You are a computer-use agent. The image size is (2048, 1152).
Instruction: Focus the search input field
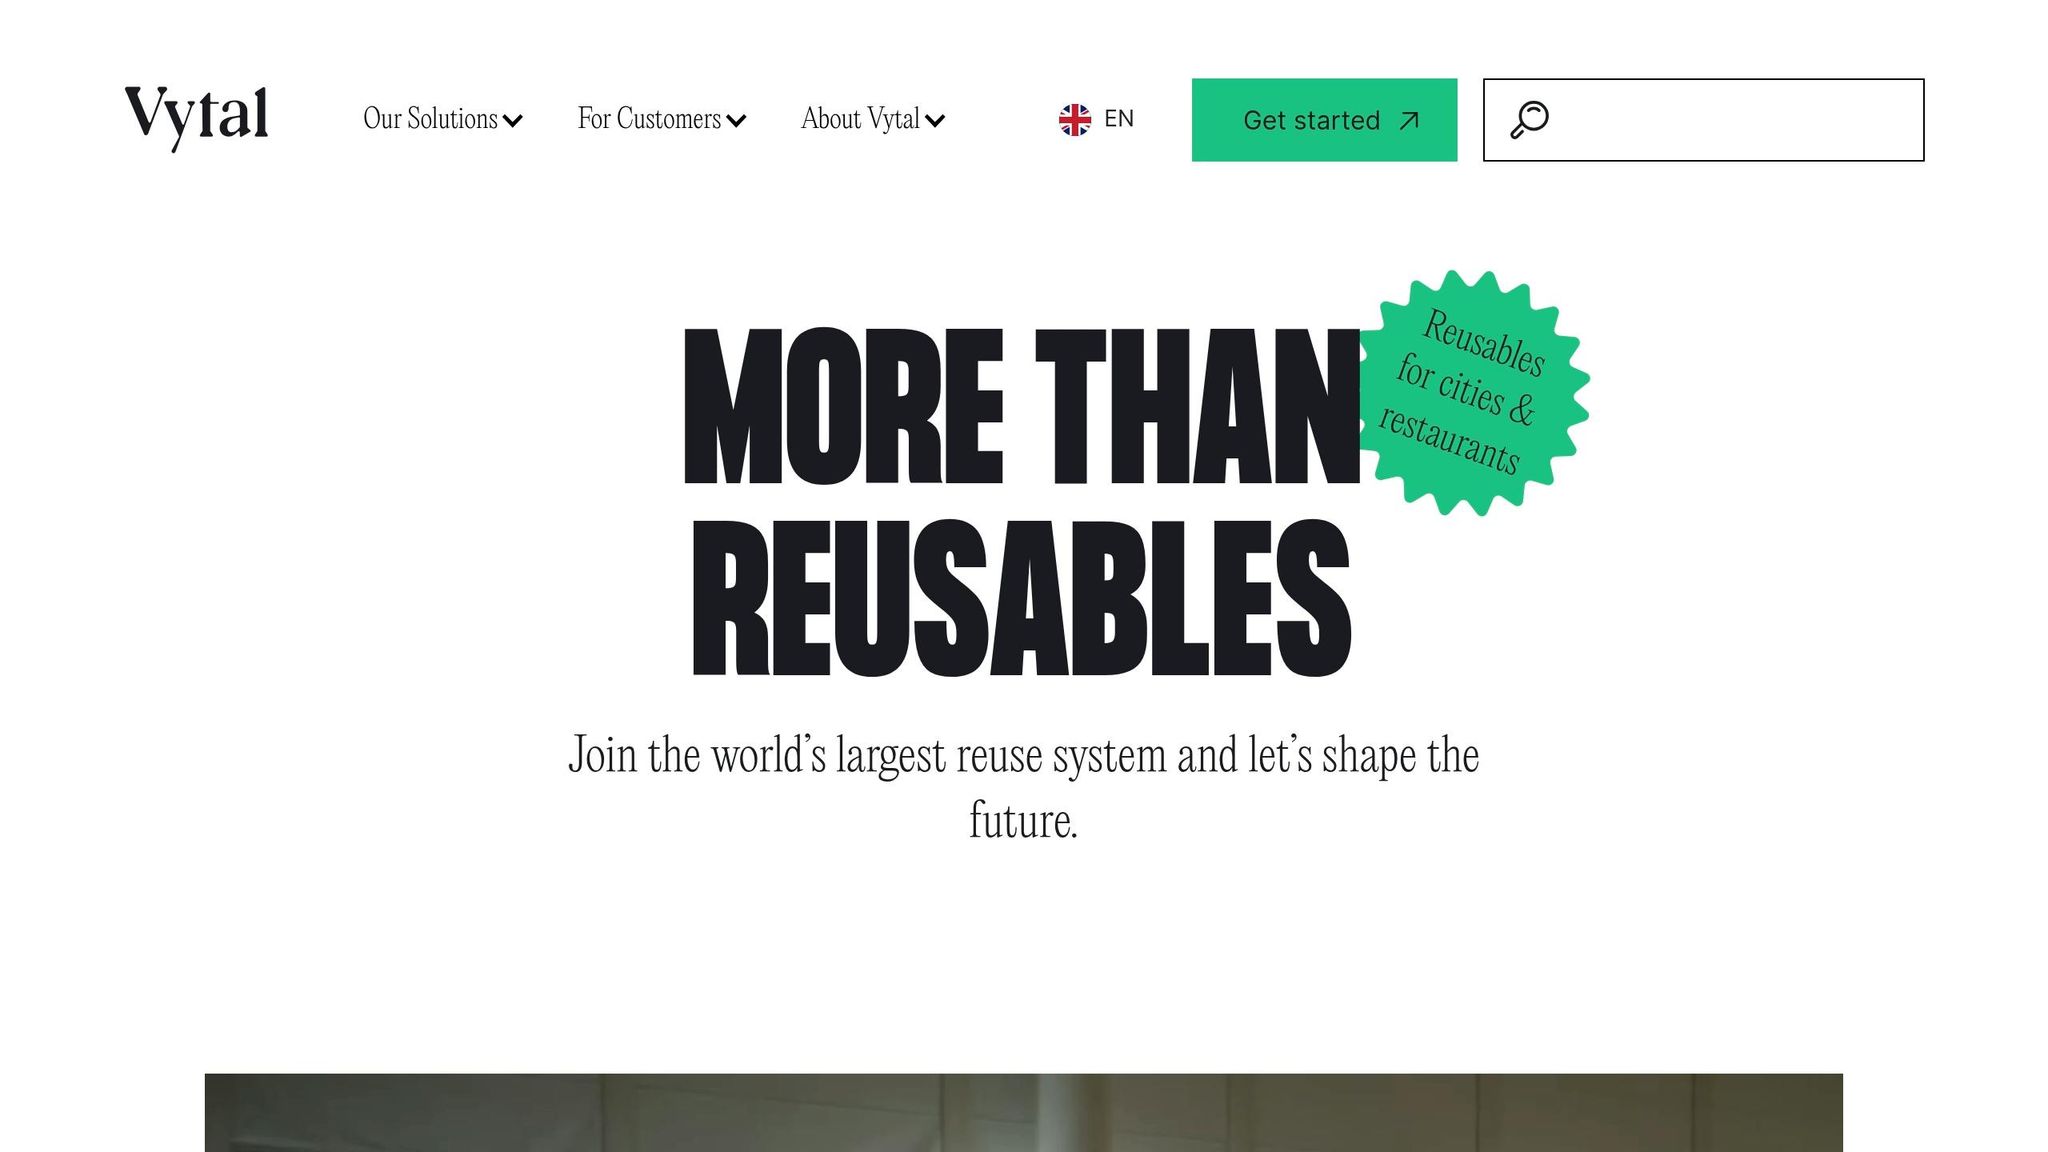[x=1703, y=120]
